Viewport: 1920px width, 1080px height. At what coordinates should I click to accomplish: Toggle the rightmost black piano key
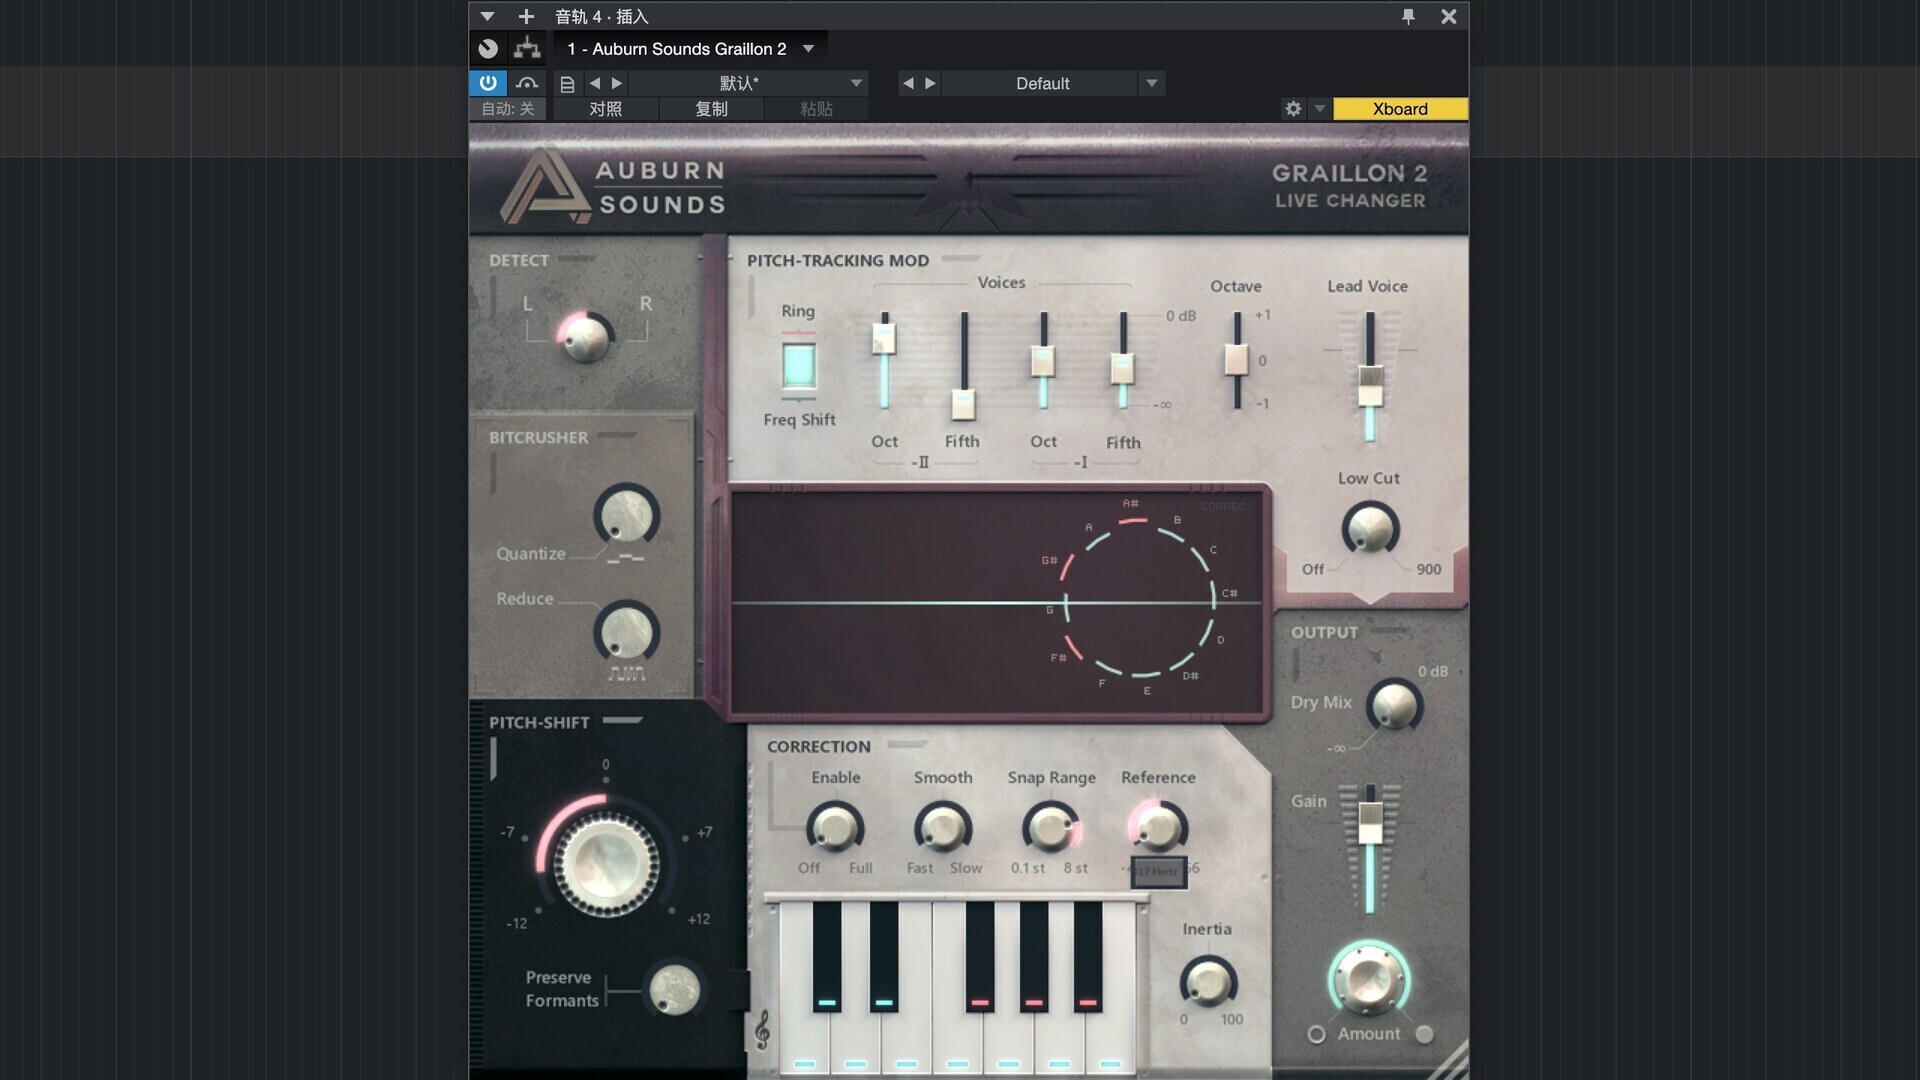[1088, 956]
